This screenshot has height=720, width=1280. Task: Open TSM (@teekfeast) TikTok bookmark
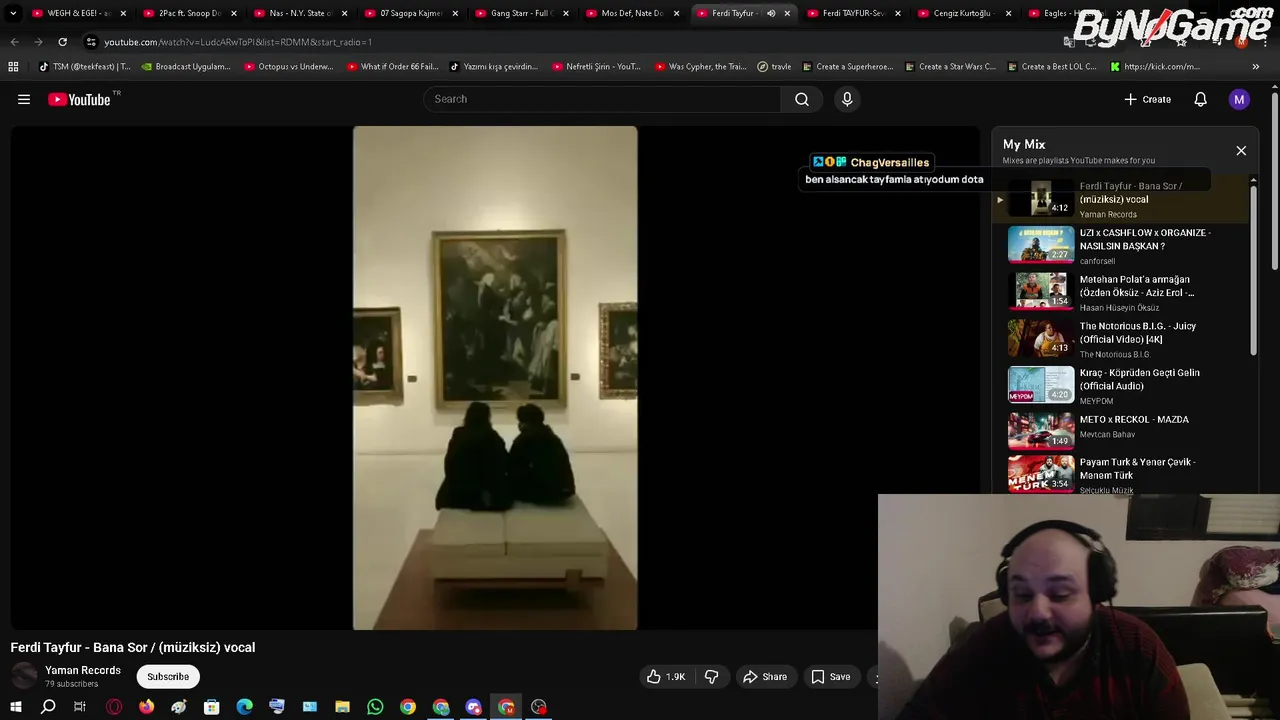tap(84, 67)
